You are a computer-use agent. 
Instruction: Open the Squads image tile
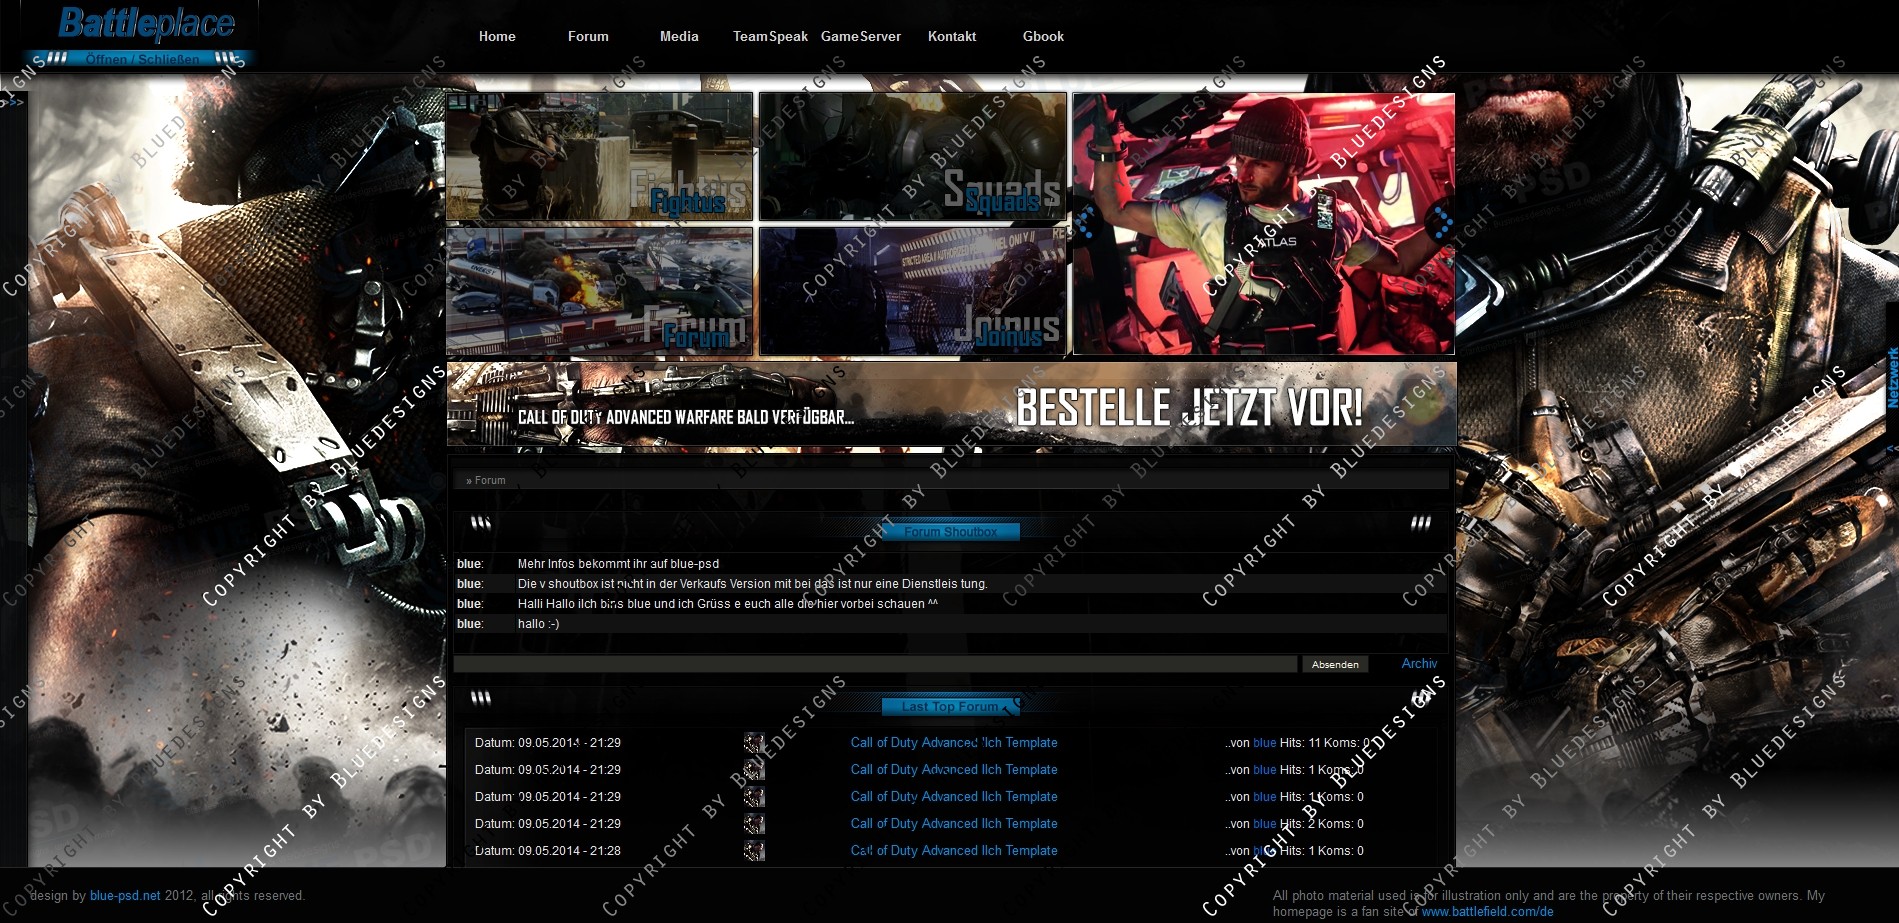coord(912,157)
